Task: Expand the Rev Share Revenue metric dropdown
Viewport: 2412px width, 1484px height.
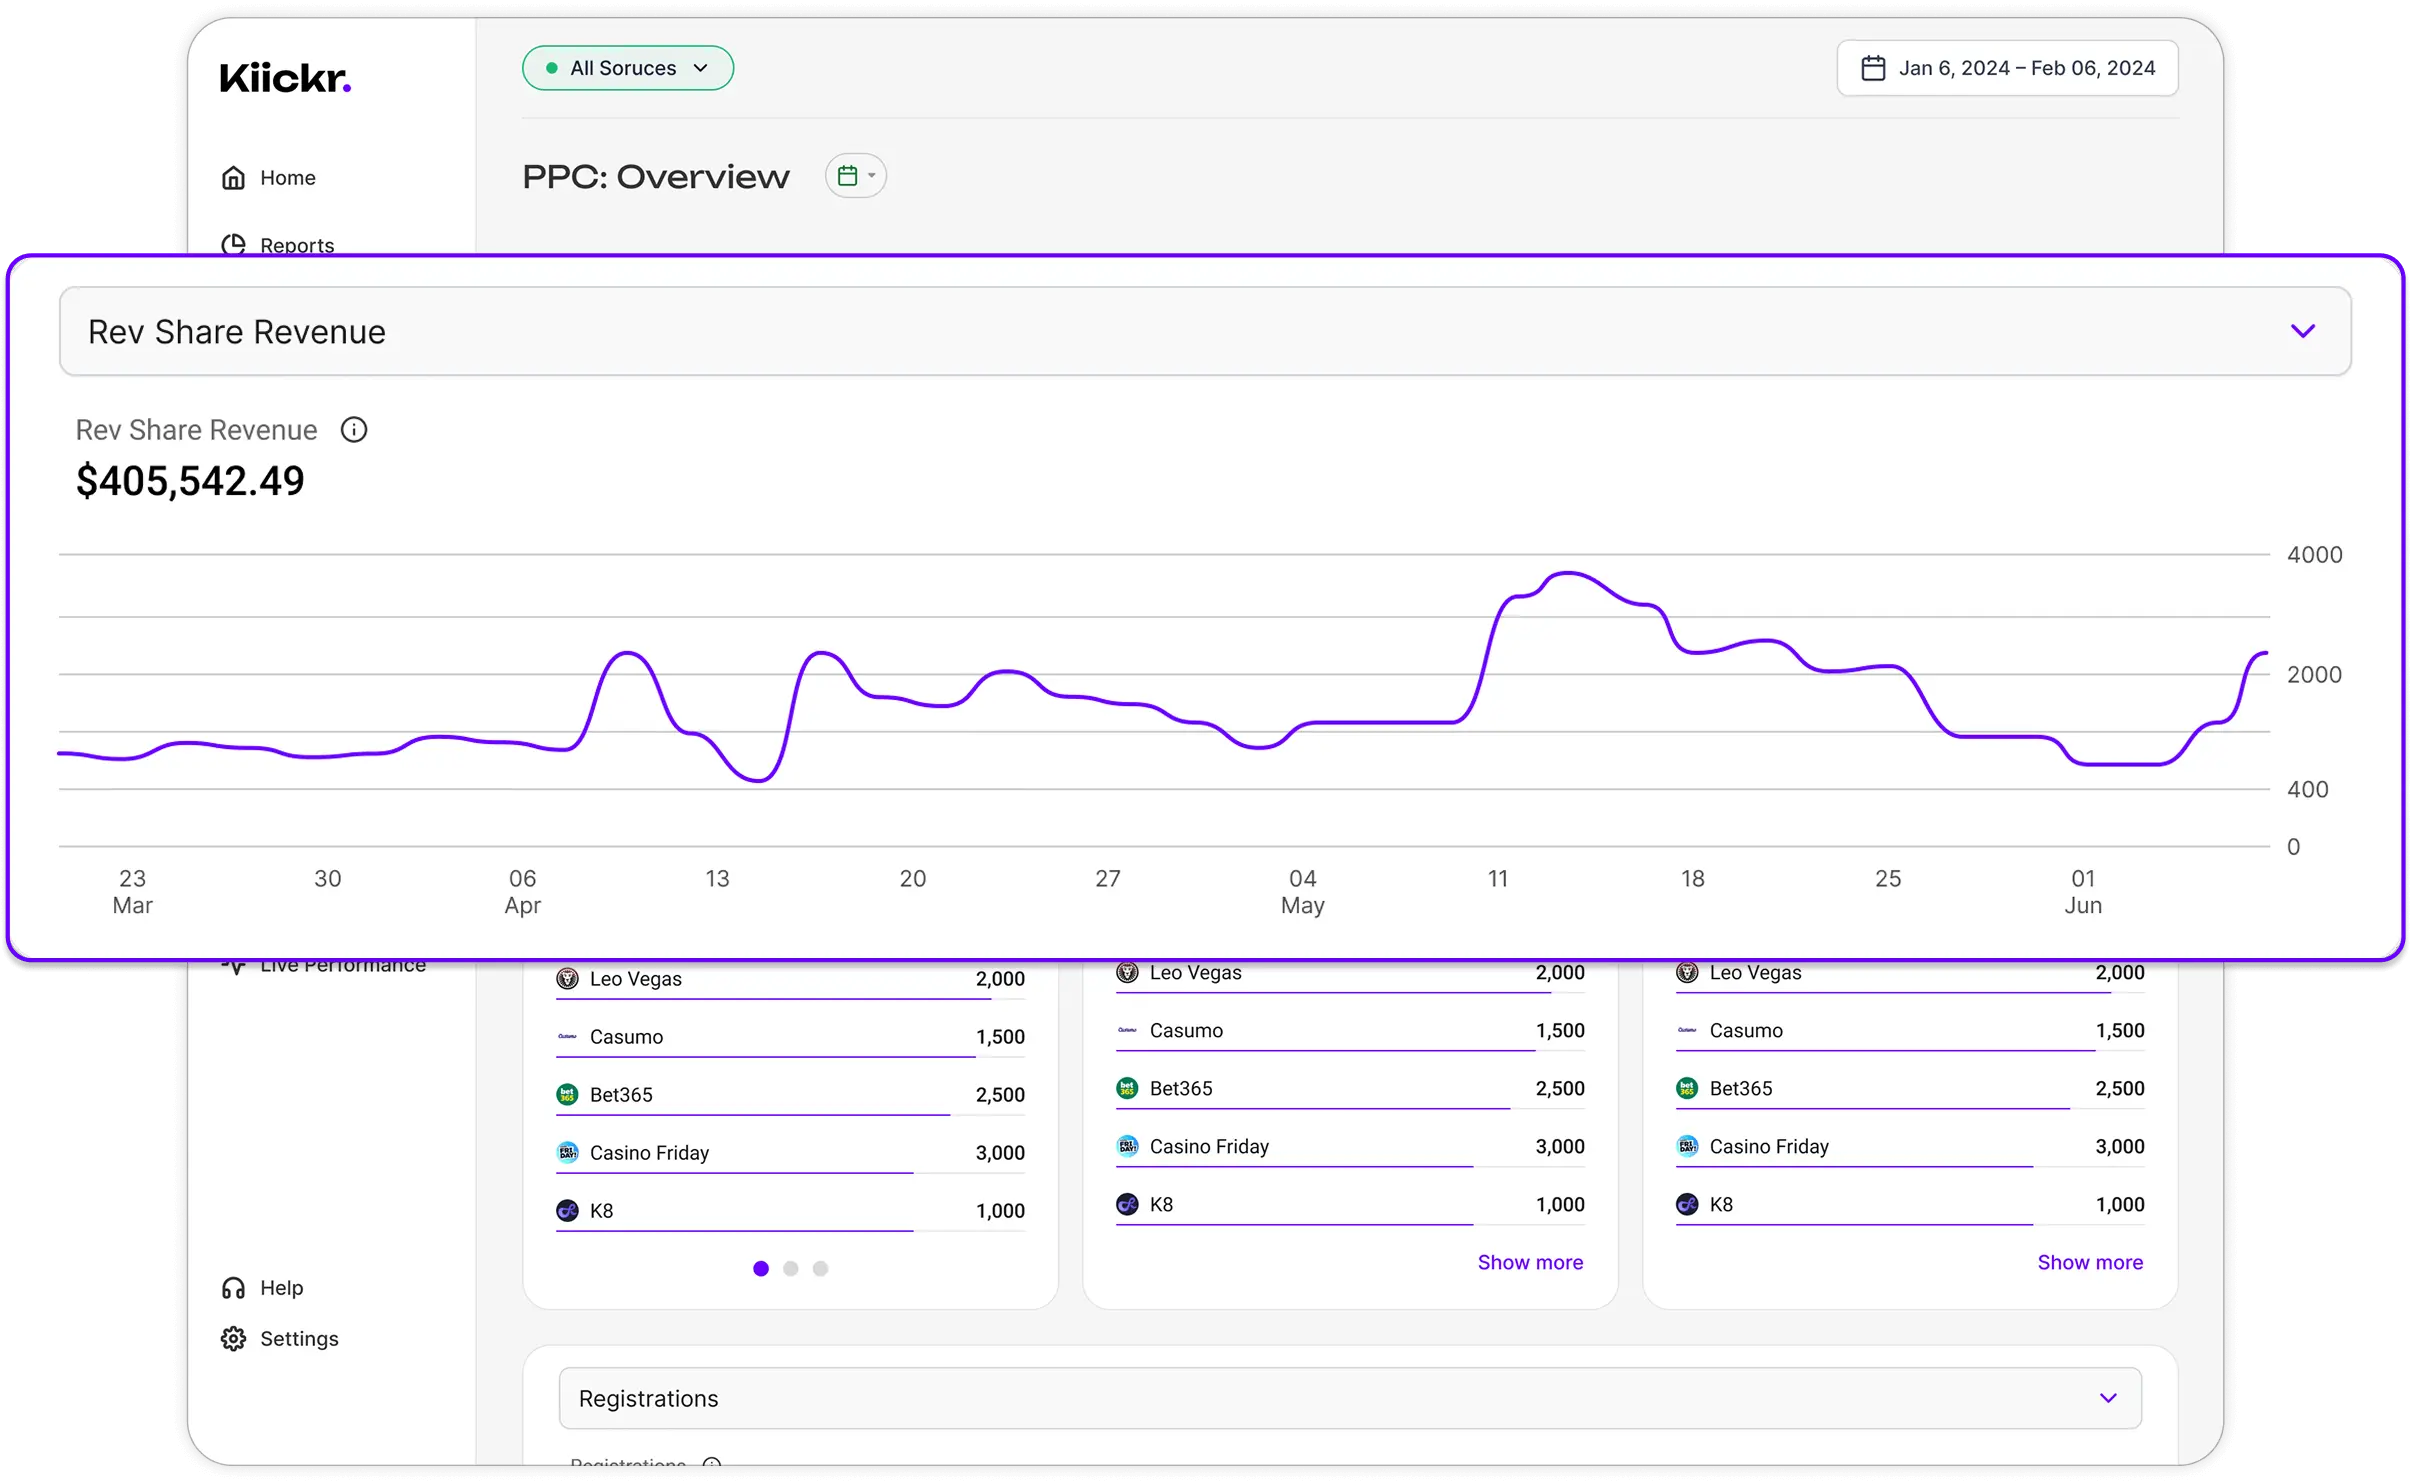Action: click(2303, 331)
